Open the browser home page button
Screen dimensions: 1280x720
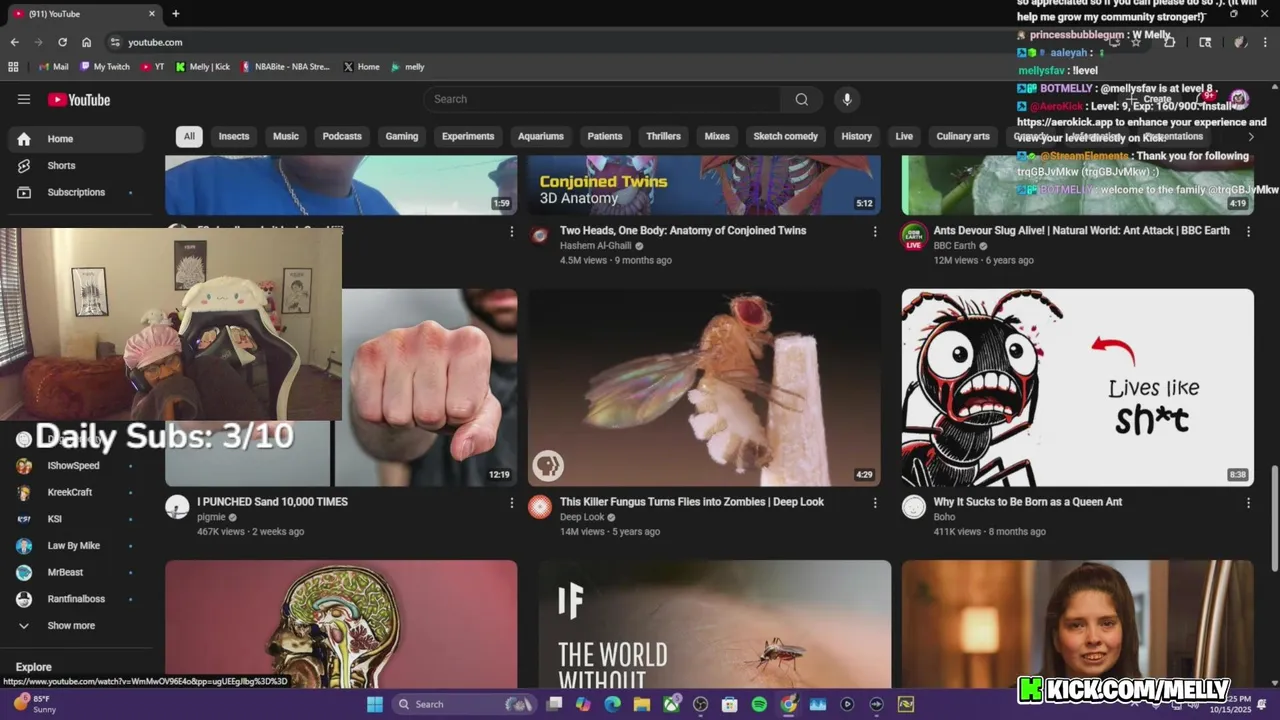click(x=87, y=42)
